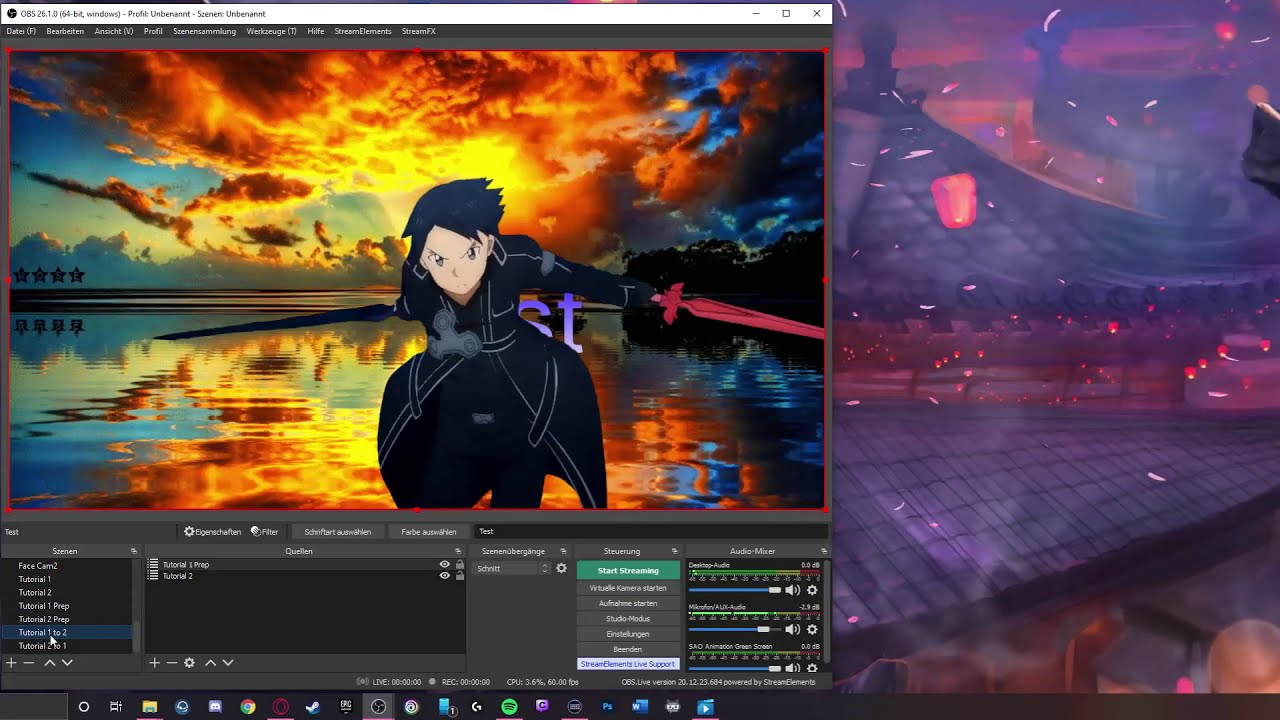
Task: Move the selected scene up
Action: 49,663
